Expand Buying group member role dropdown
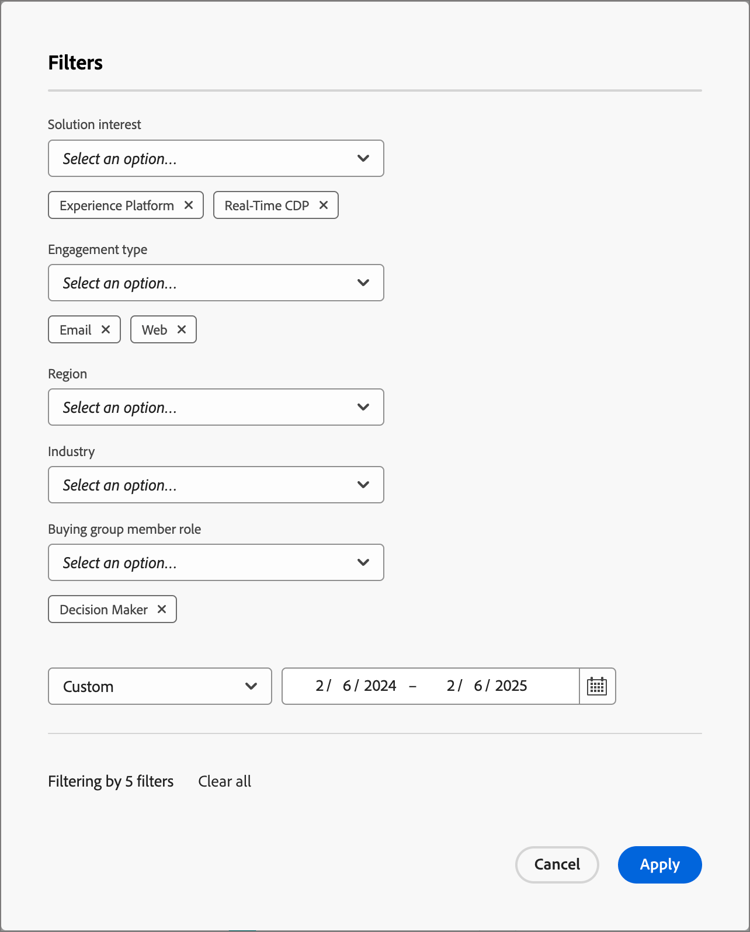Screen dimensions: 750x932 coord(216,562)
